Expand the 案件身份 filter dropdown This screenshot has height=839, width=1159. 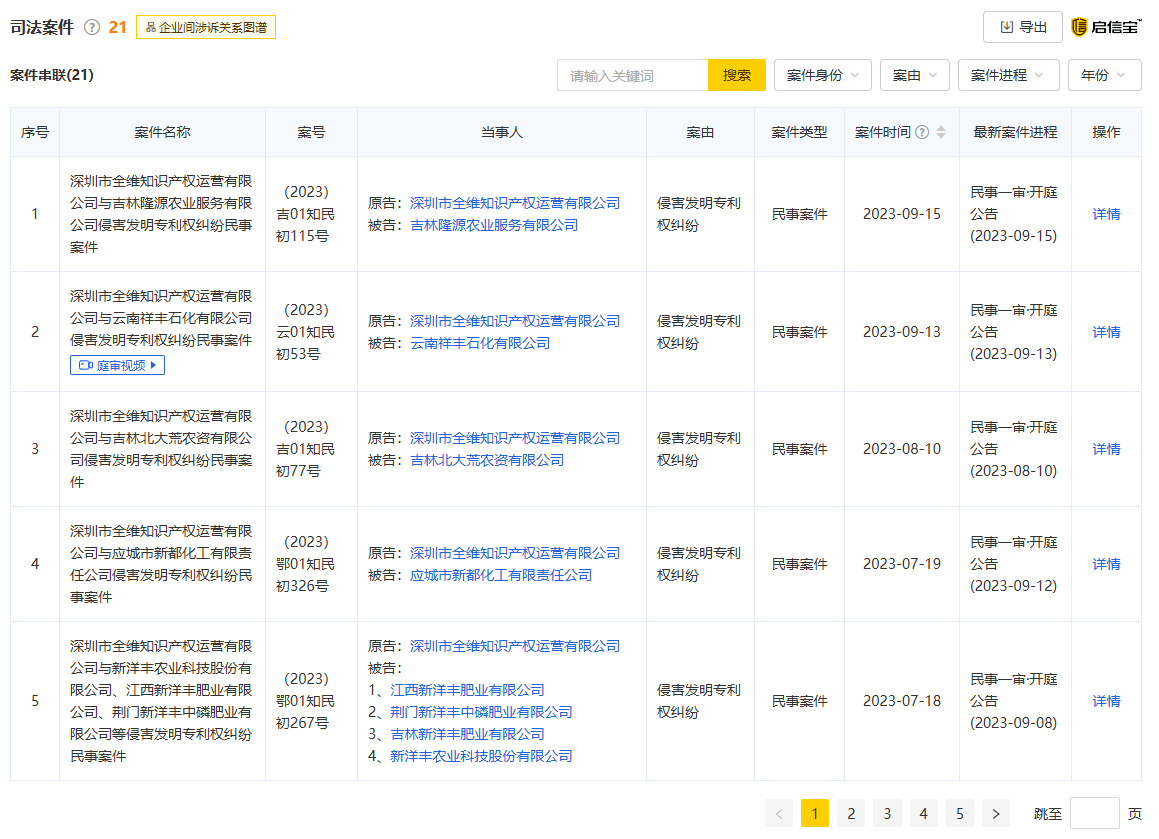pos(822,75)
